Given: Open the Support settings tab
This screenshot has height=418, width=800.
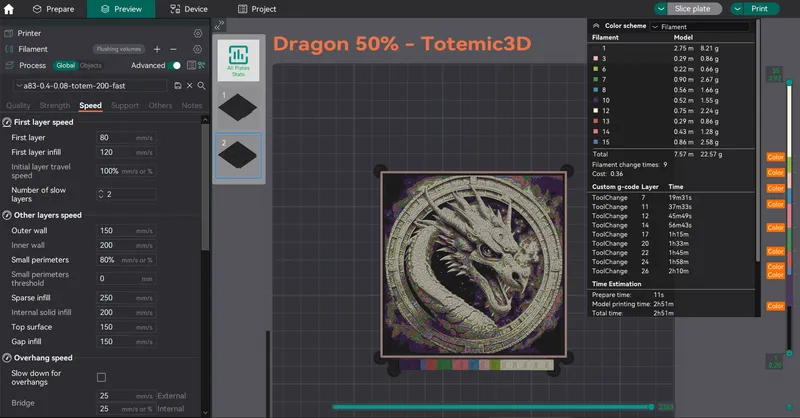Looking at the screenshot, I should (x=124, y=106).
